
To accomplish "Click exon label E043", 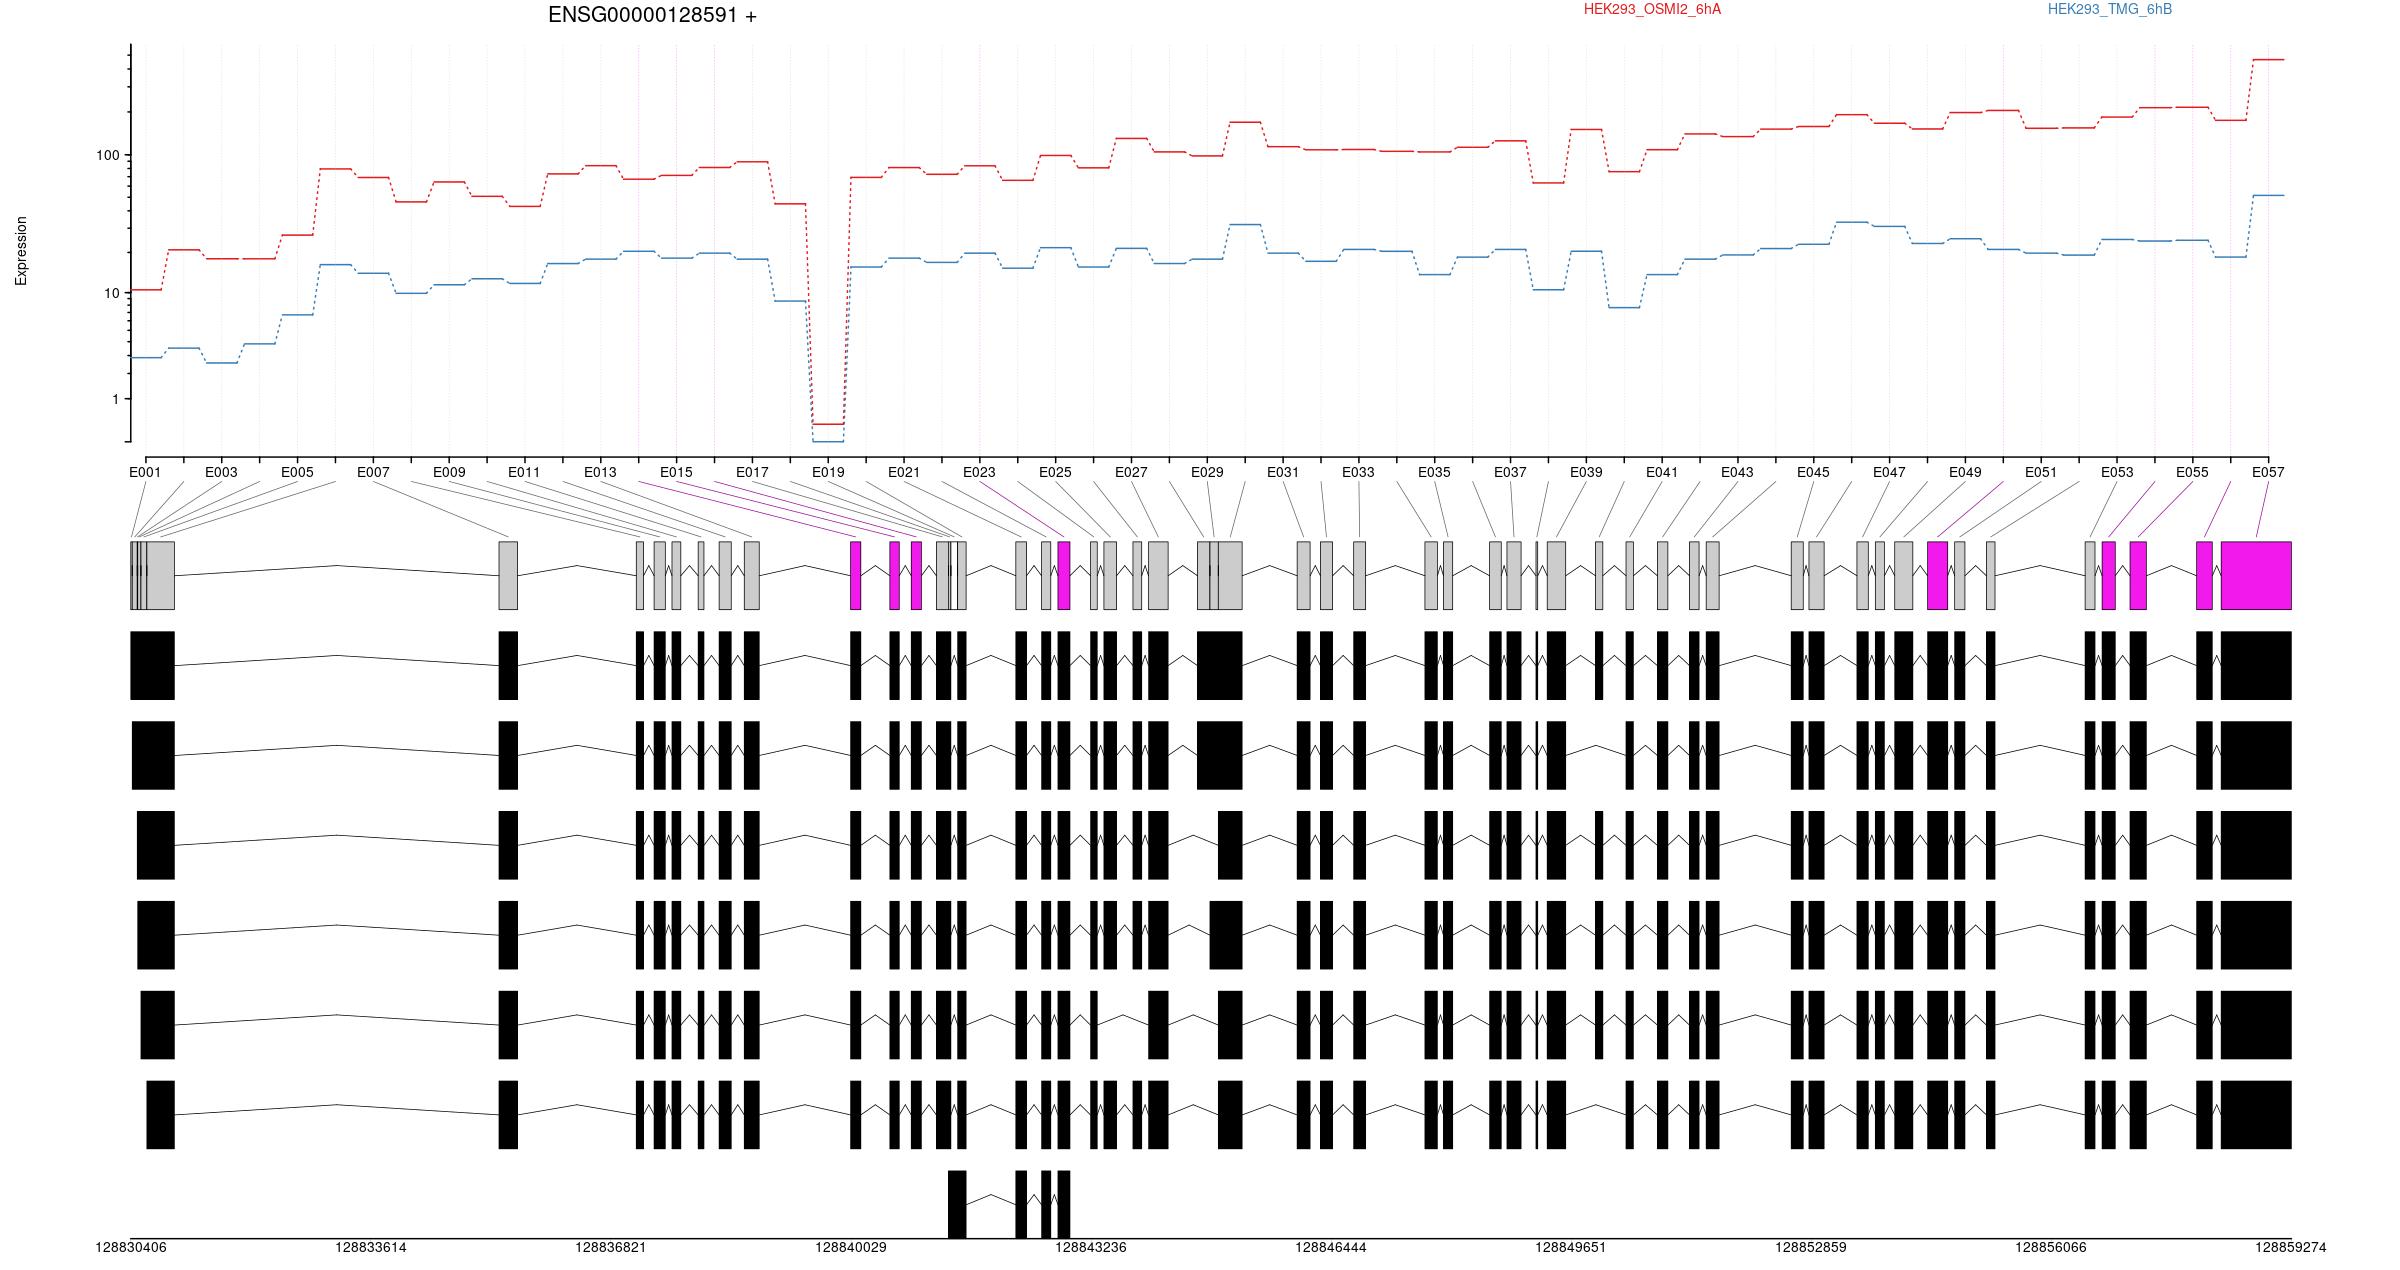I will click(x=1737, y=472).
